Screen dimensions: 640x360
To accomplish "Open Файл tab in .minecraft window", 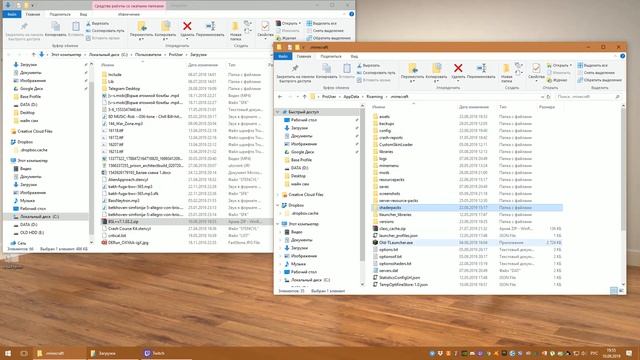I will click(x=283, y=56).
